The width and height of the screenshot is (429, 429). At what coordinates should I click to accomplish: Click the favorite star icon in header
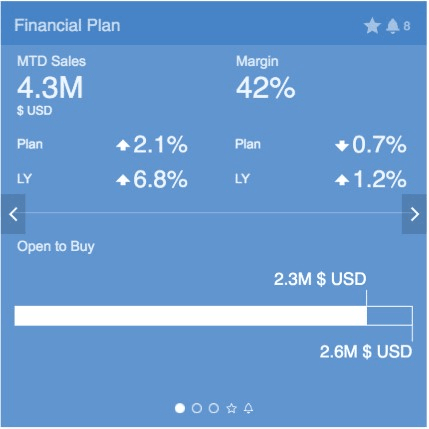pyautogui.click(x=372, y=26)
